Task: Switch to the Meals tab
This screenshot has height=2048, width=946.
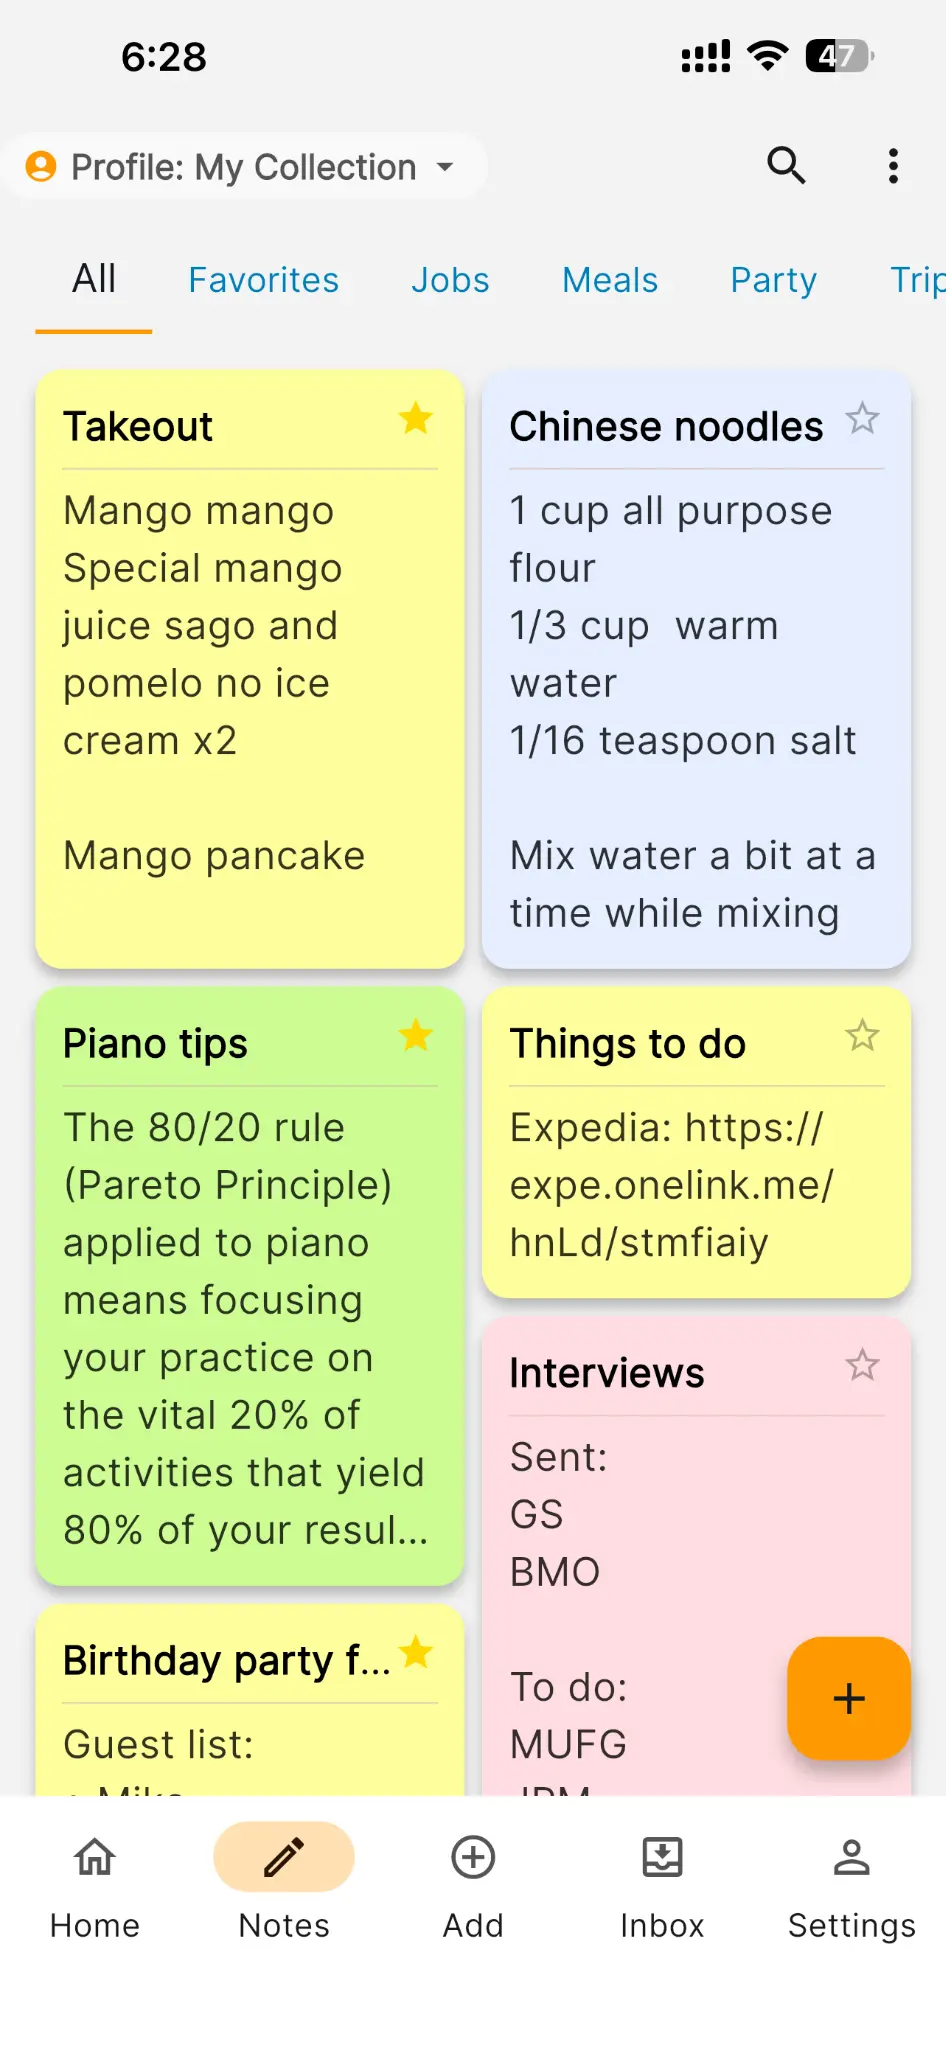Action: click(x=610, y=280)
